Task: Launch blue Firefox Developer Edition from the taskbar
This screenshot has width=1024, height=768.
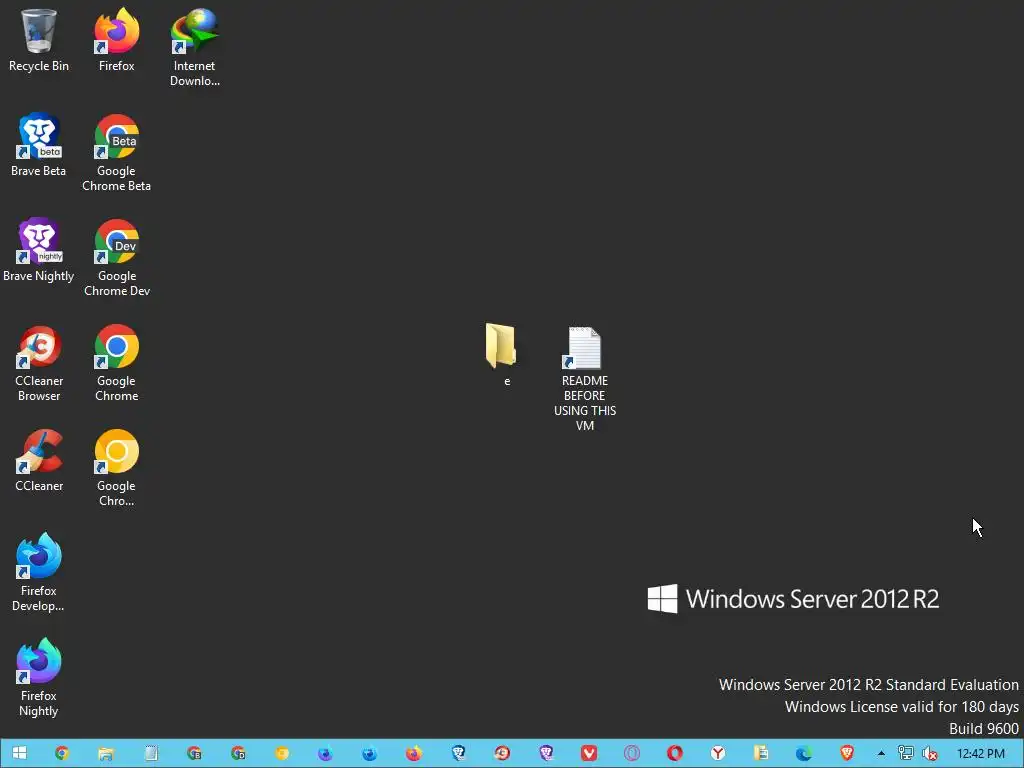Action: click(369, 754)
